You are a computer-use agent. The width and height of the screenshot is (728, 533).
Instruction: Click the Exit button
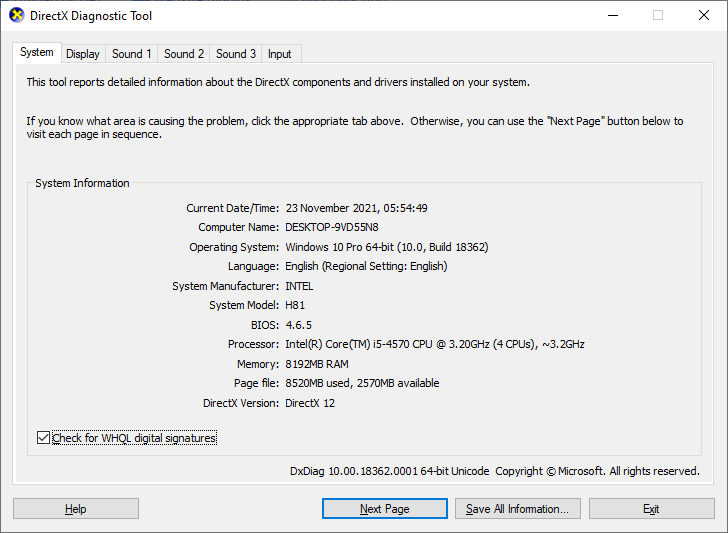point(651,509)
